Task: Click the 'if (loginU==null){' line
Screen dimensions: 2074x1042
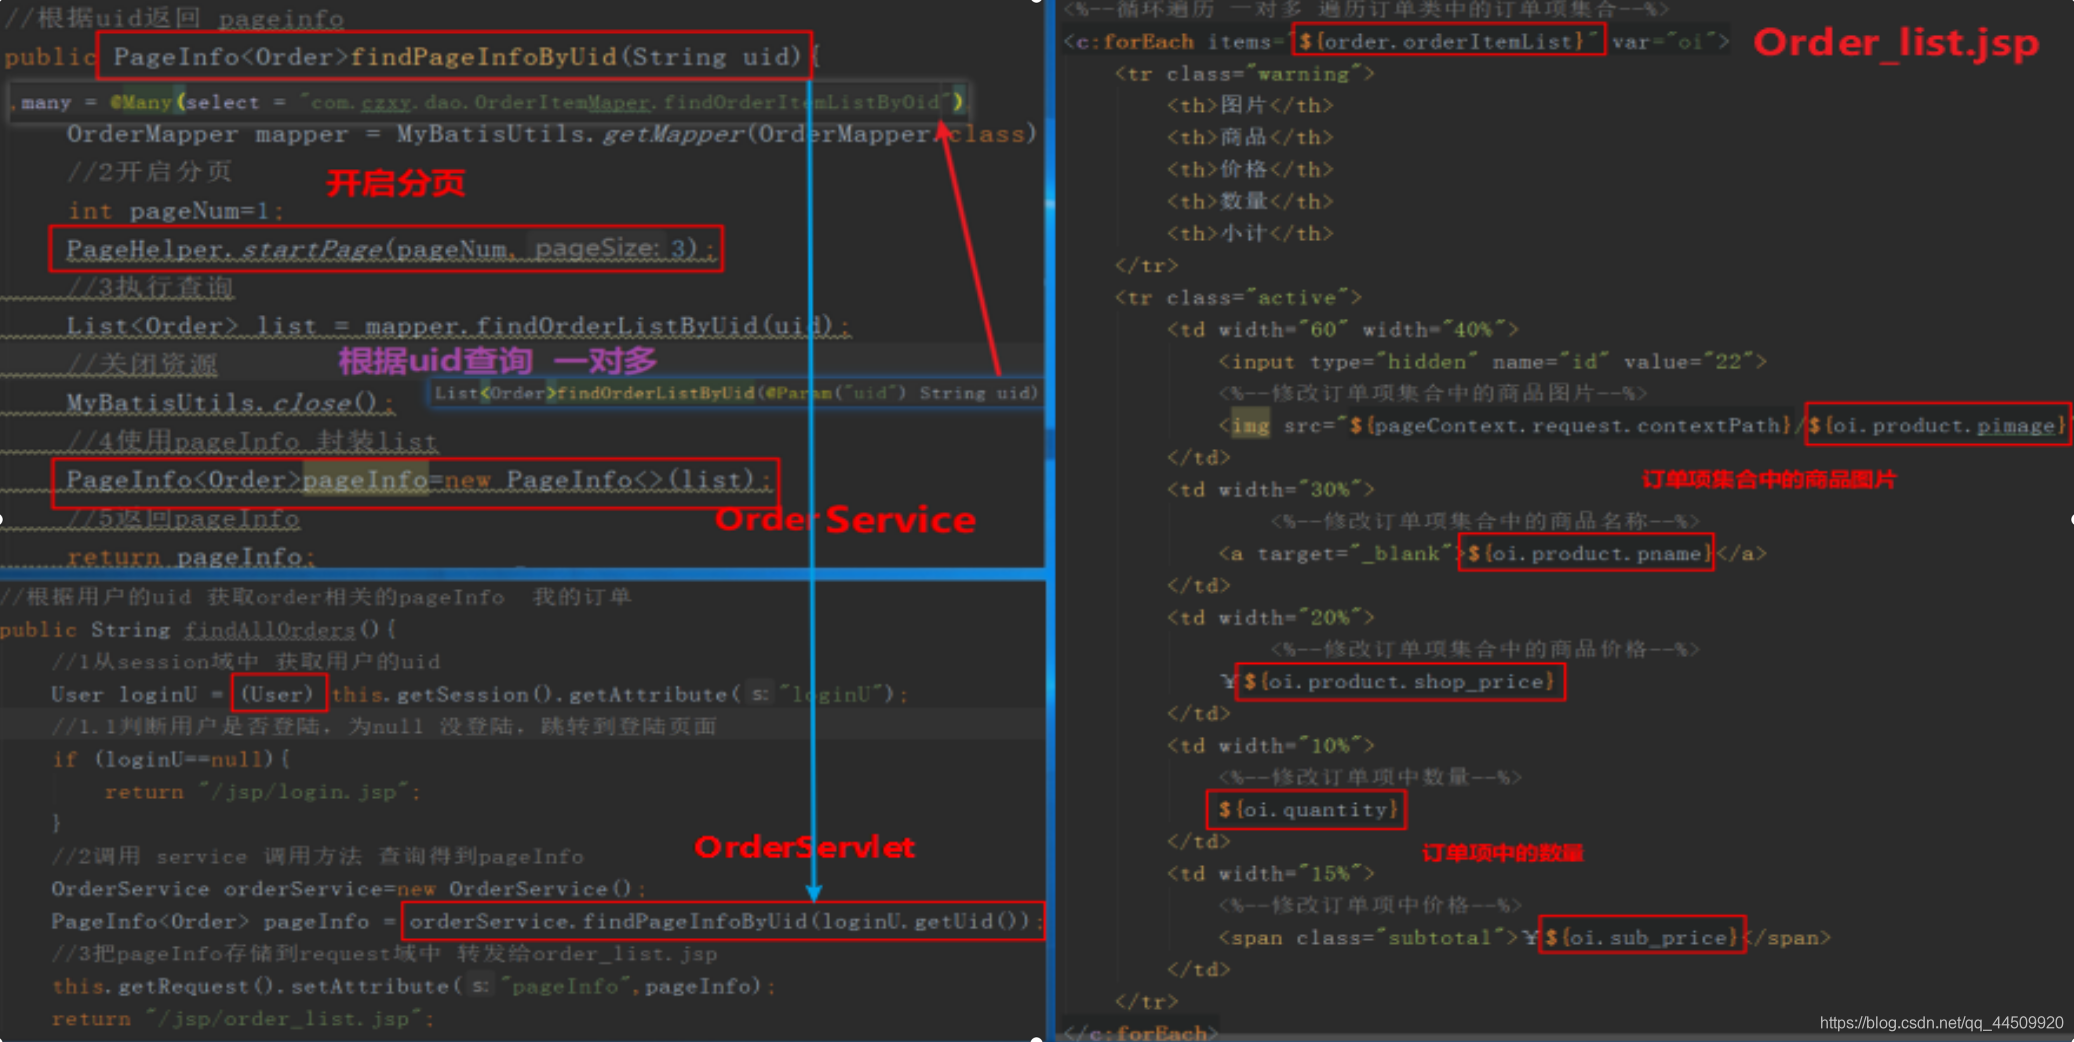Action: pyautogui.click(x=171, y=759)
